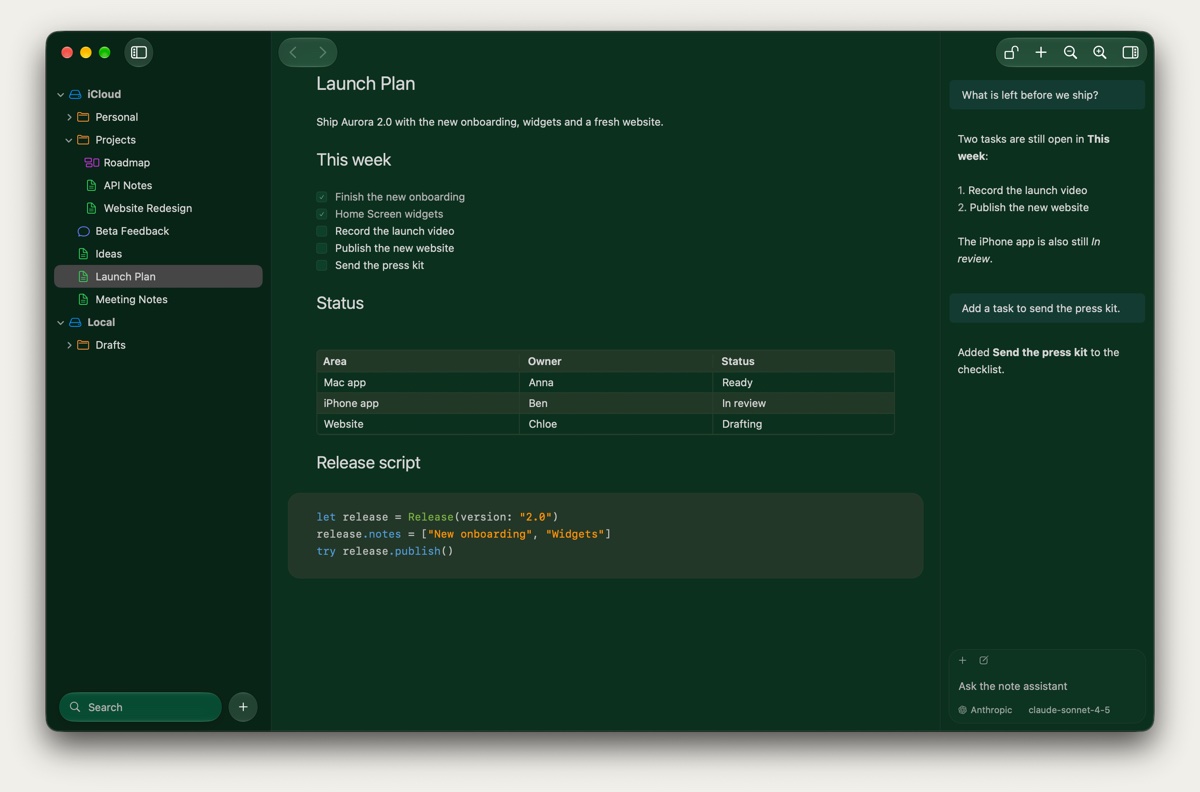Click the magnifier icon in Search field
This screenshot has width=1200, height=792.
coord(75,707)
